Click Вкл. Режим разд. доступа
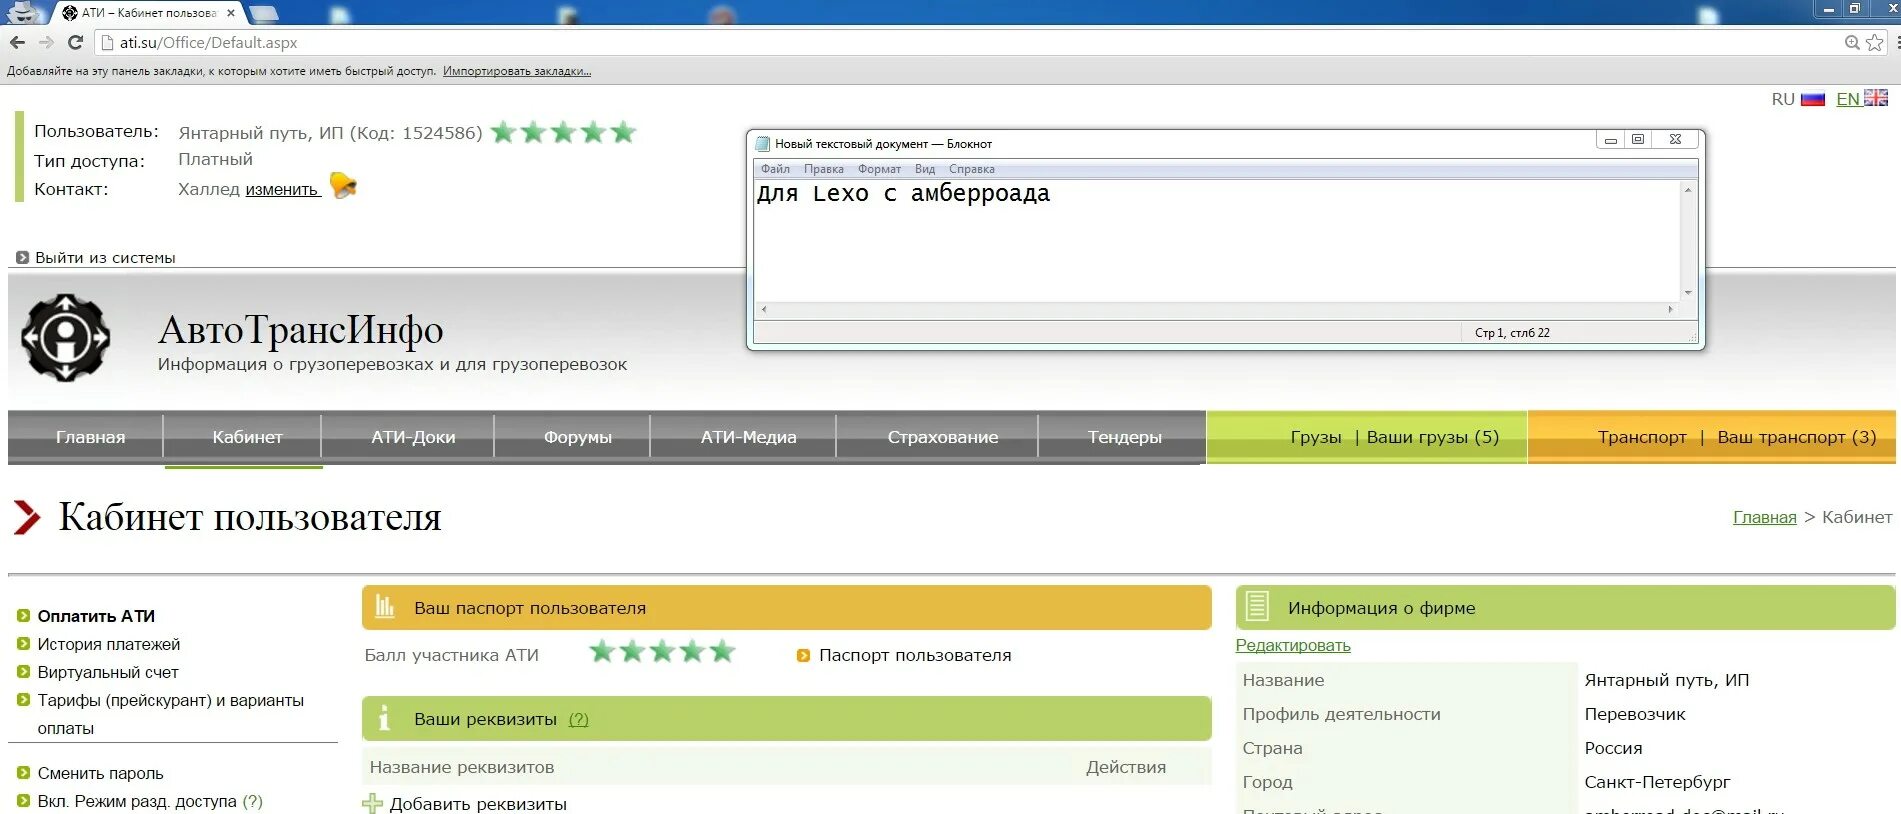The height and width of the screenshot is (814, 1901). pyautogui.click(x=137, y=801)
